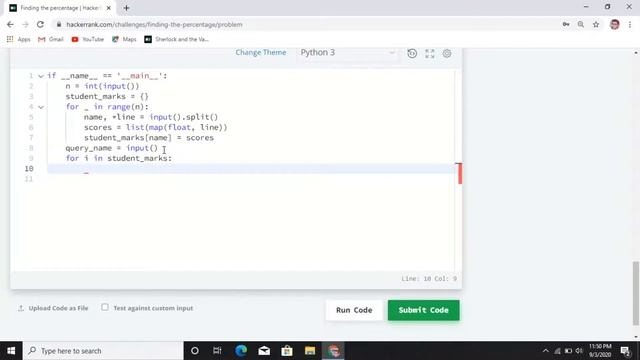Viewport: 640px width, 360px height.
Task: Open saved passwords key icon
Action: tap(566, 24)
